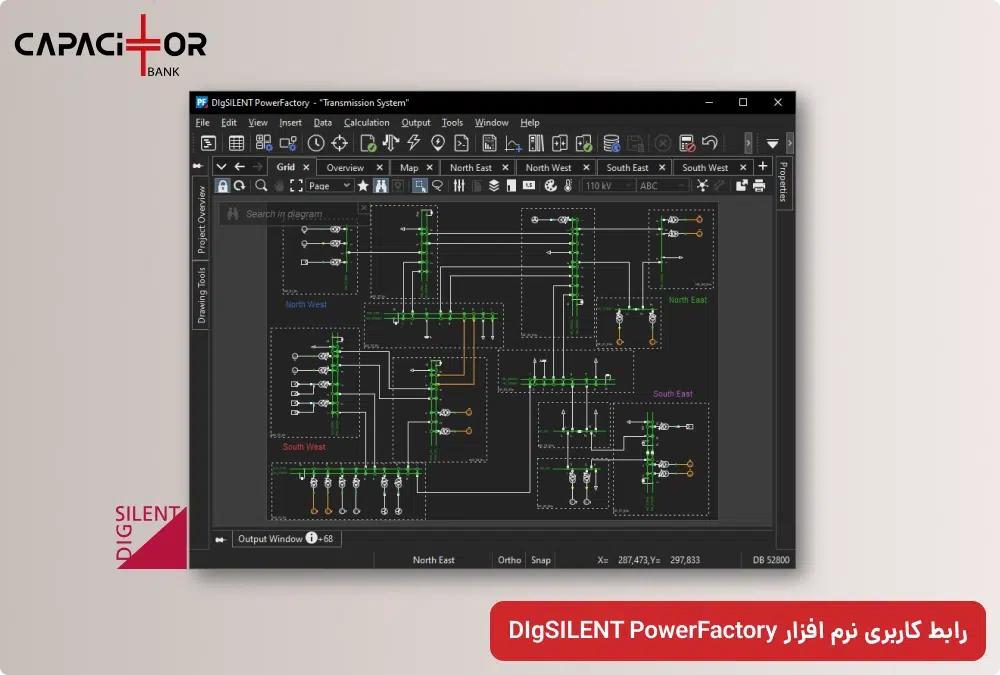The image size is (1000, 675).
Task: Go back with the left arrow
Action: click(240, 167)
